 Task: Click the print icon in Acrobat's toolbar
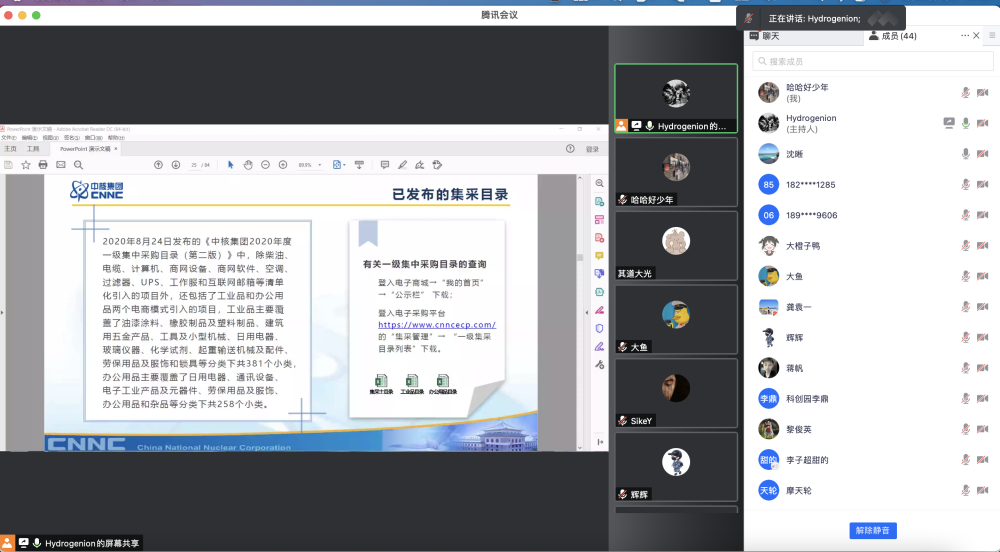[x=43, y=165]
